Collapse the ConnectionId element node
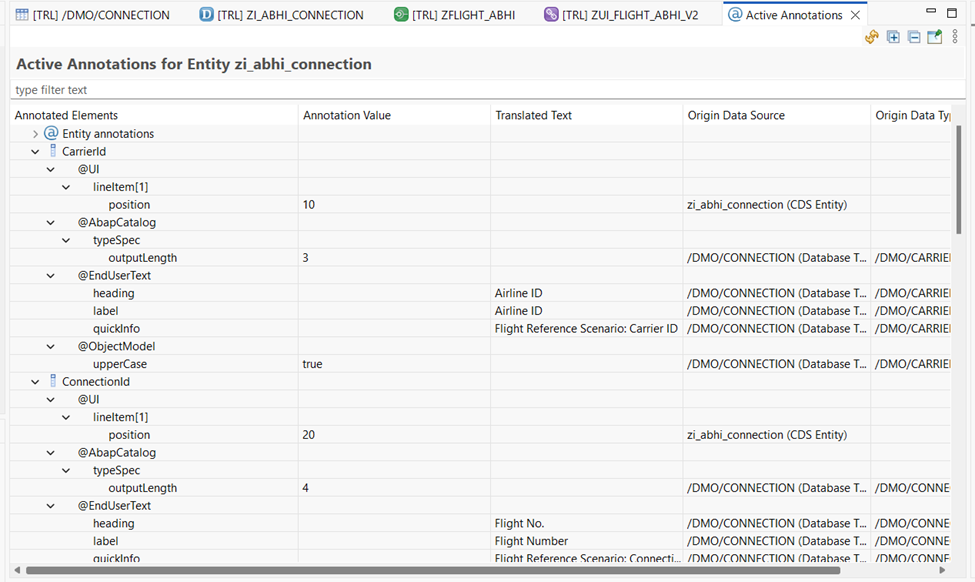 (36, 382)
